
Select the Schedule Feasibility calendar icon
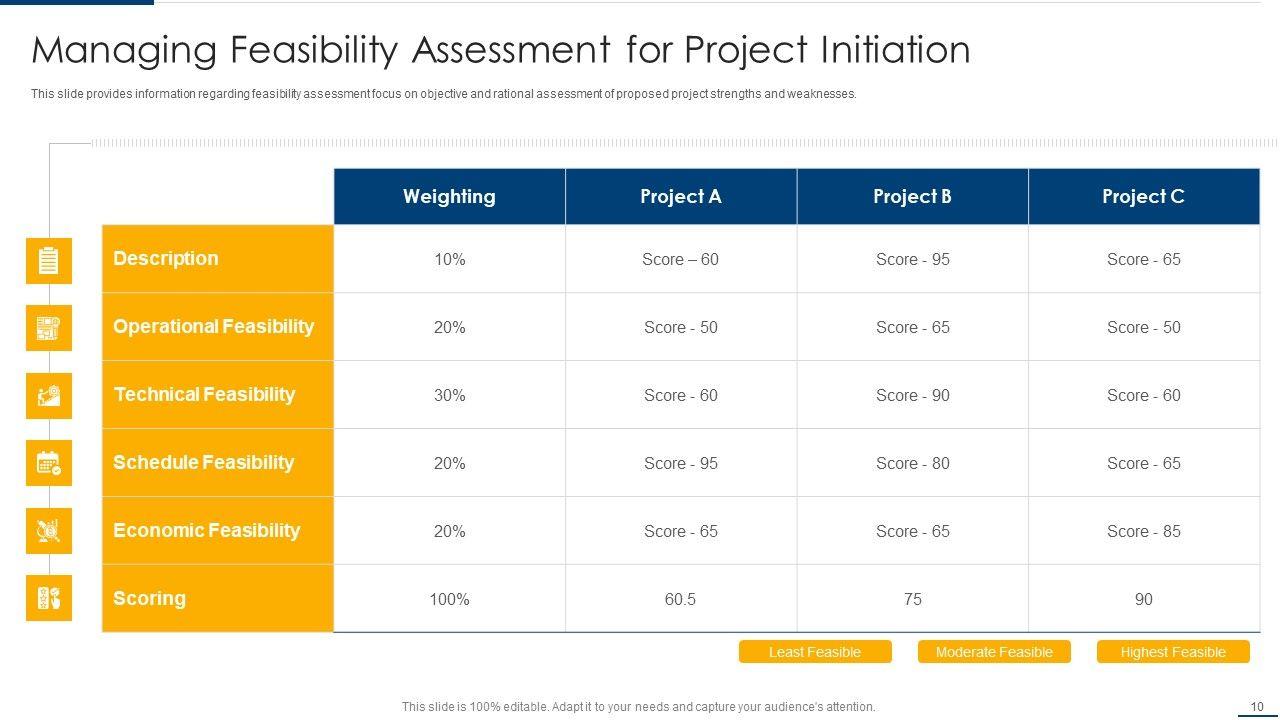click(x=48, y=463)
